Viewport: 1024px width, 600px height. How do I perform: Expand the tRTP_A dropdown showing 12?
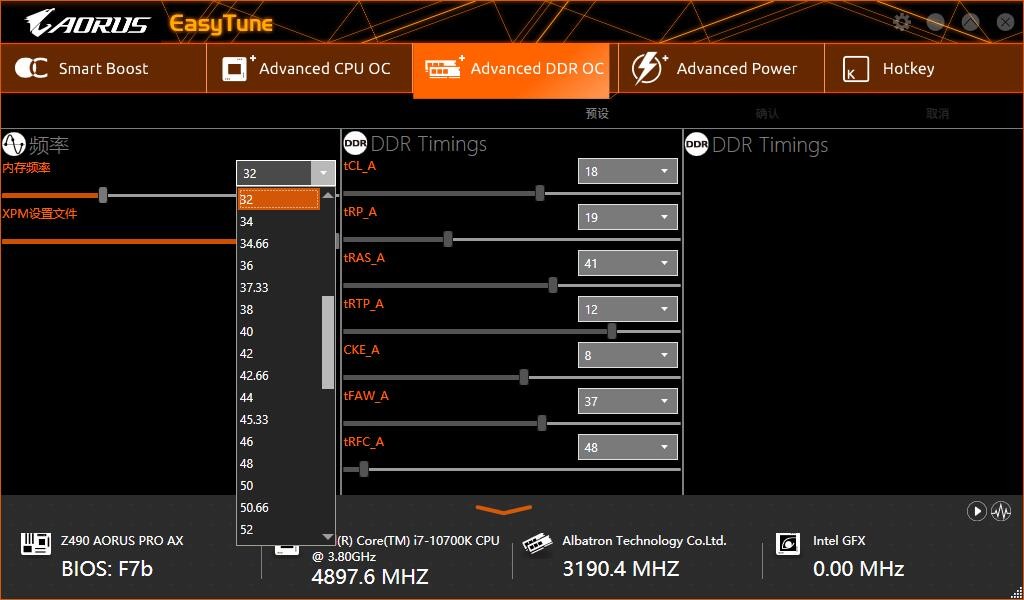point(627,309)
